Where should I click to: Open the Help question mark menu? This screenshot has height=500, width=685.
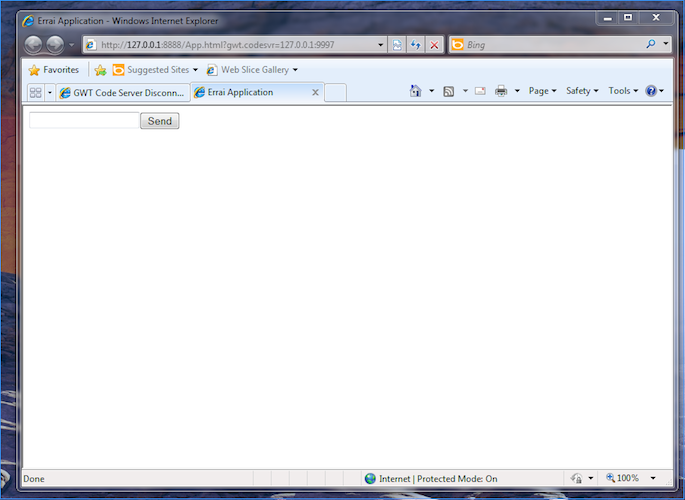pyautogui.click(x=654, y=91)
